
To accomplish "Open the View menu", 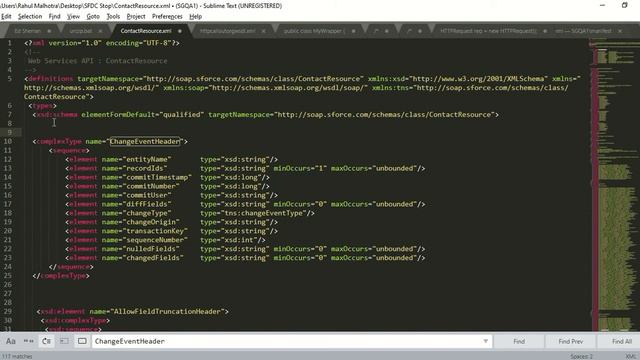I will click(73, 16).
